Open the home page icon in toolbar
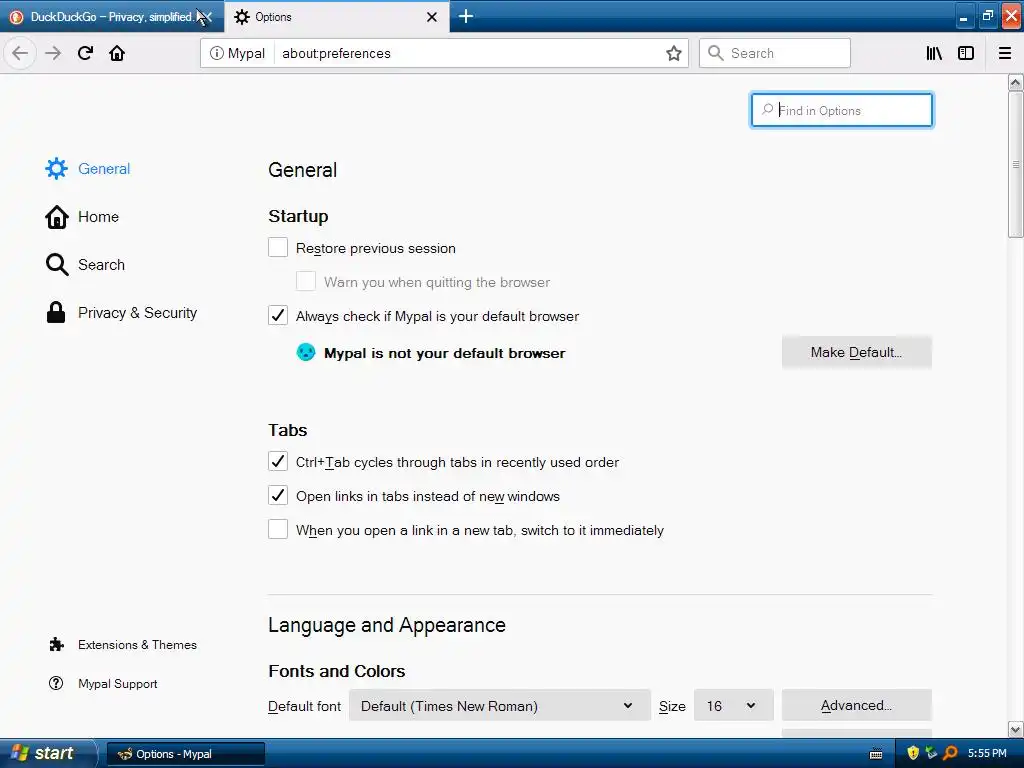The image size is (1024, 768). (x=117, y=53)
